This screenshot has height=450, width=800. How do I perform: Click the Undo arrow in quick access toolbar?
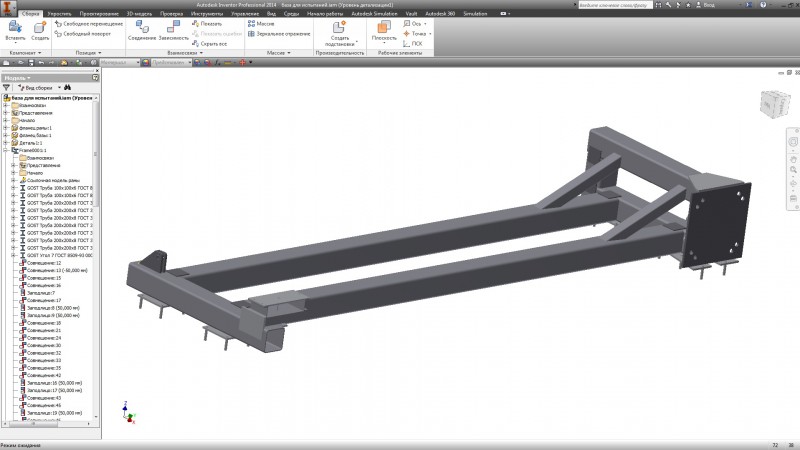[x=41, y=62]
